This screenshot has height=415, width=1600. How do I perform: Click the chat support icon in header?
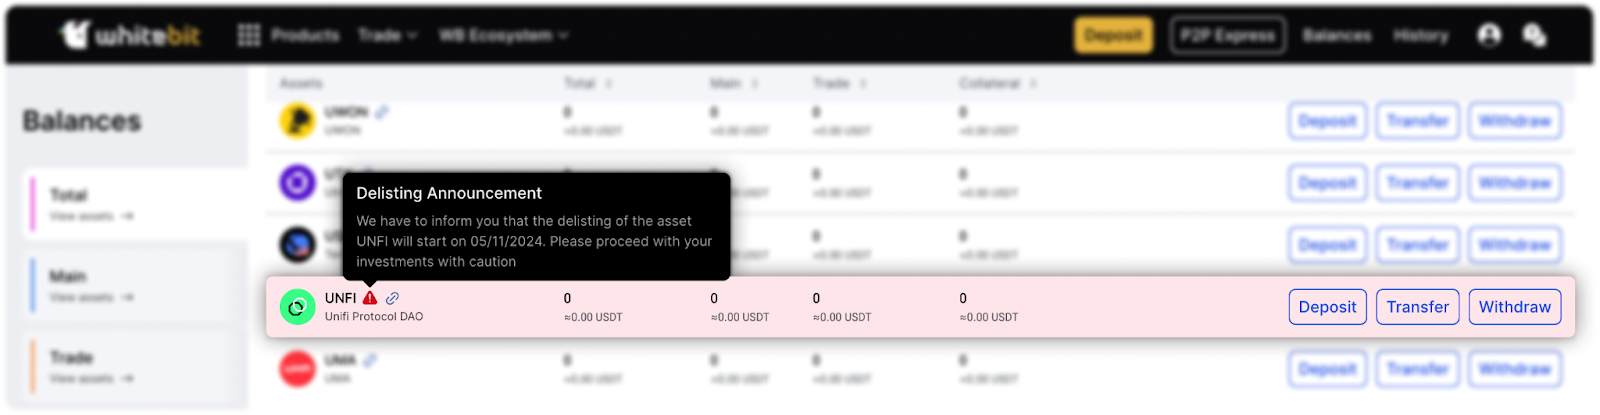pos(1534,35)
